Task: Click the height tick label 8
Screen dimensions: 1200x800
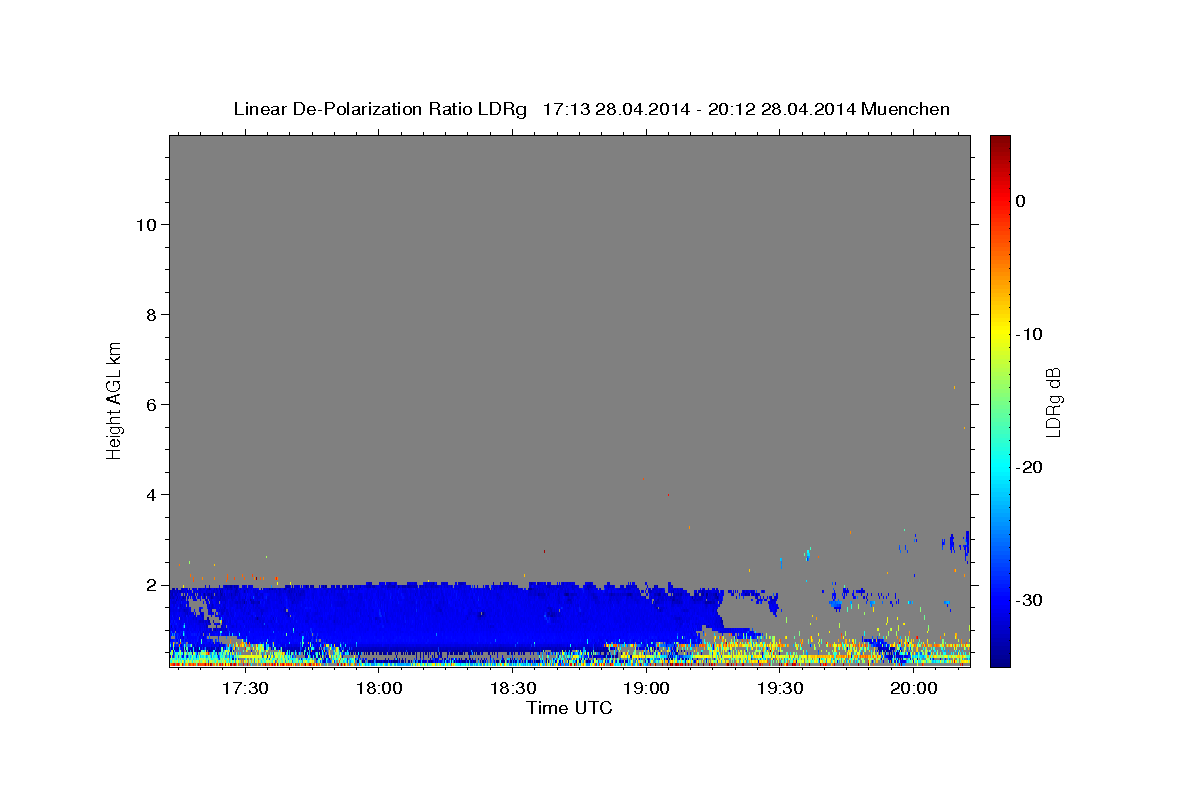Action: [x=152, y=315]
